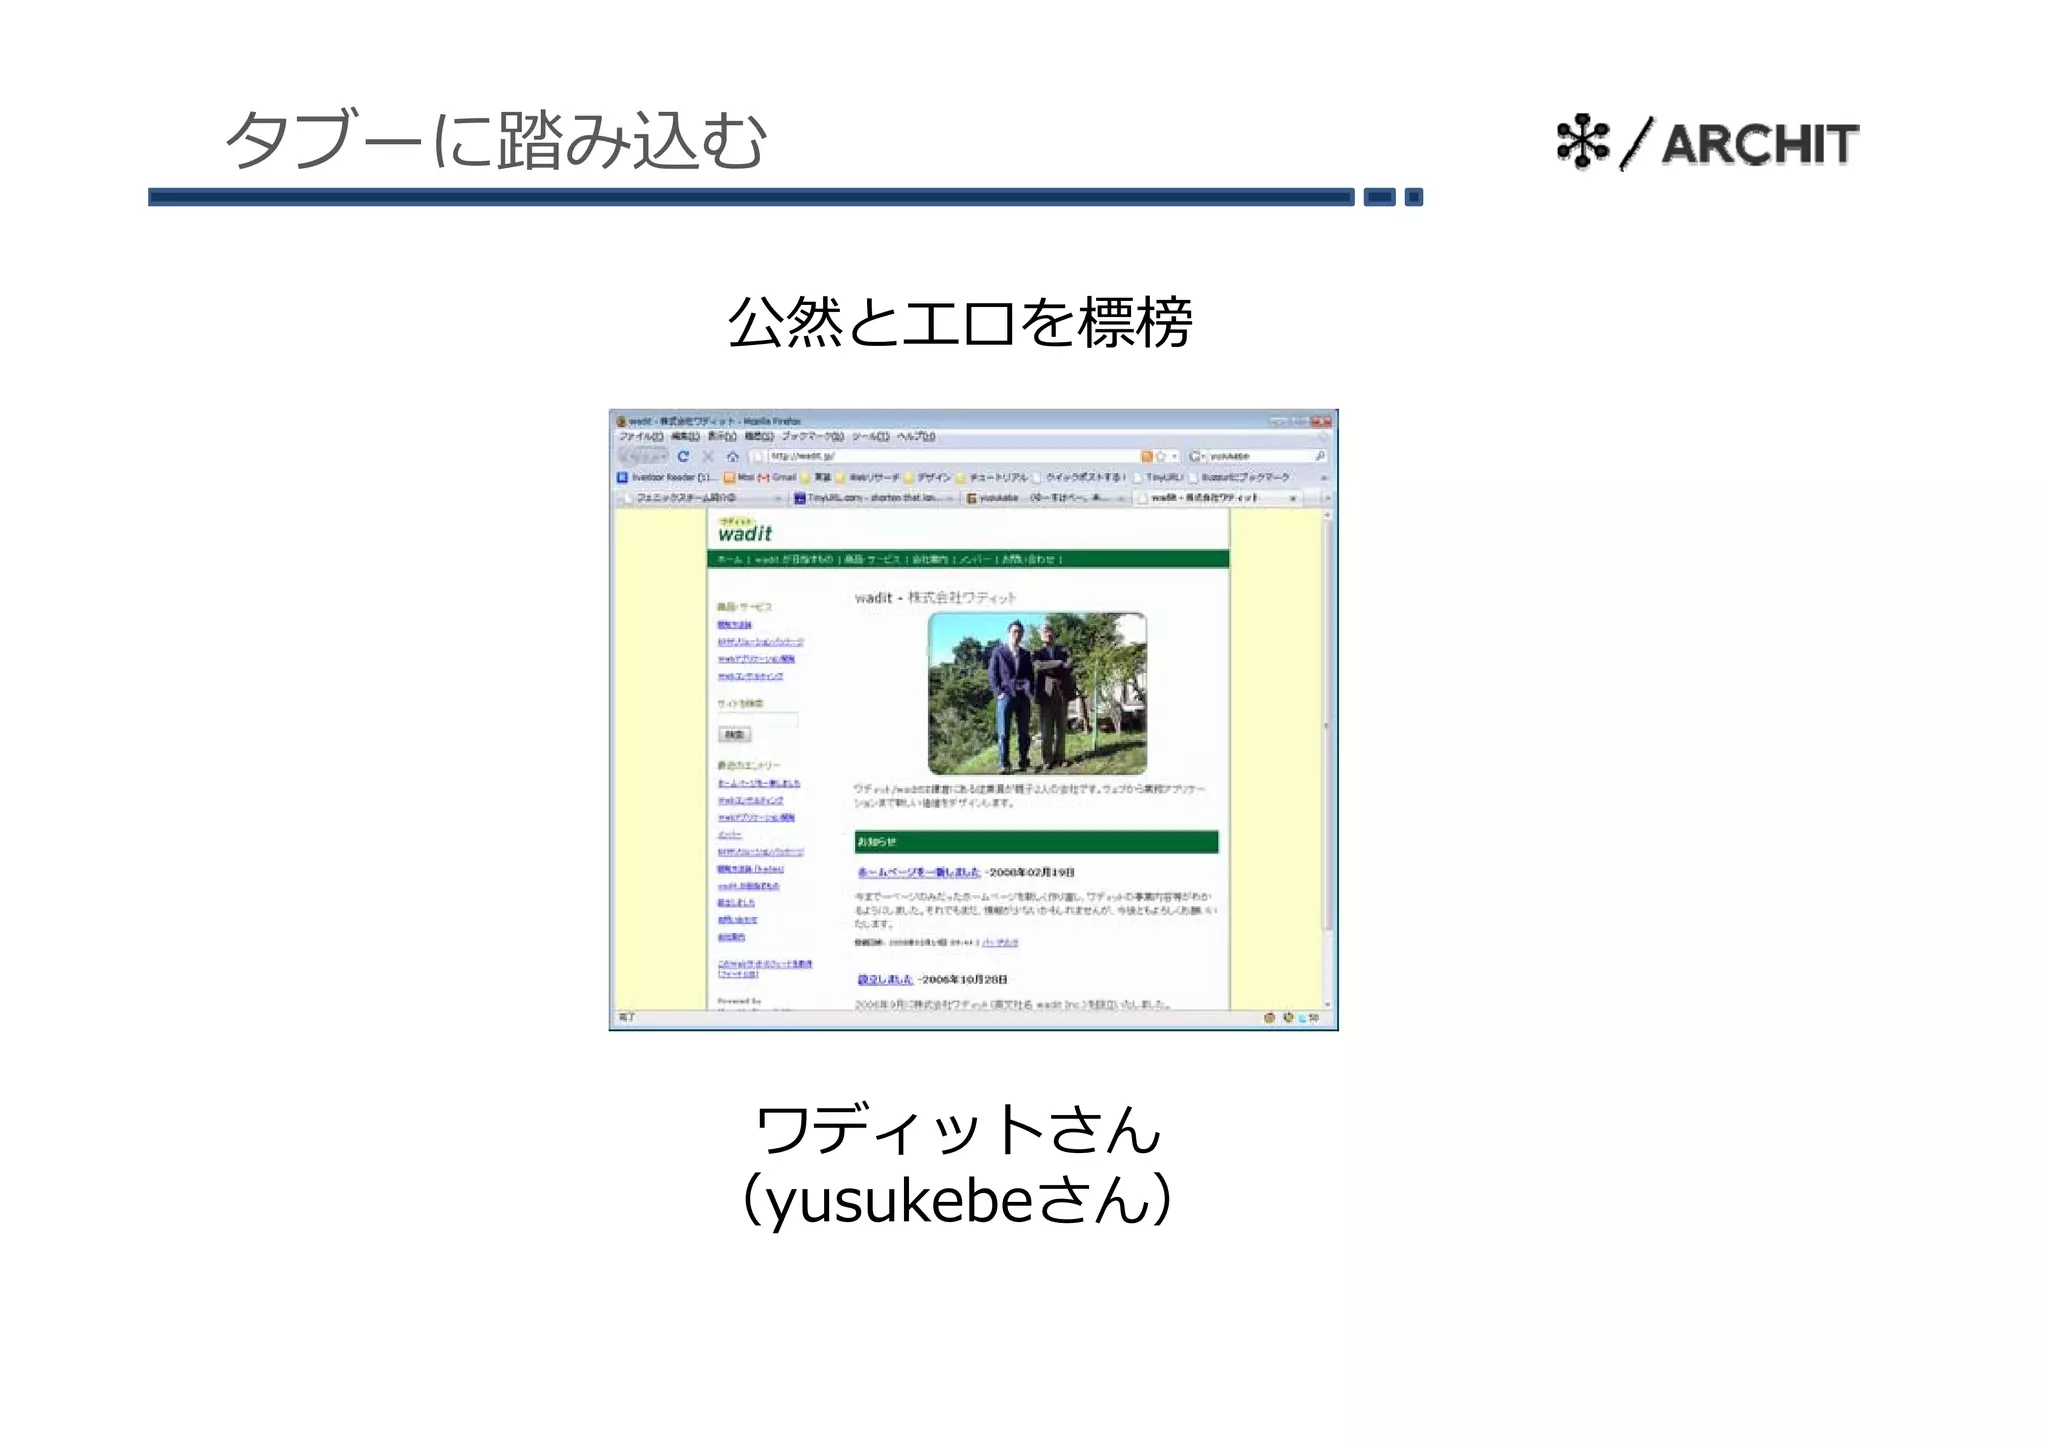Open ホームページを一新しました news headline link

[918, 873]
